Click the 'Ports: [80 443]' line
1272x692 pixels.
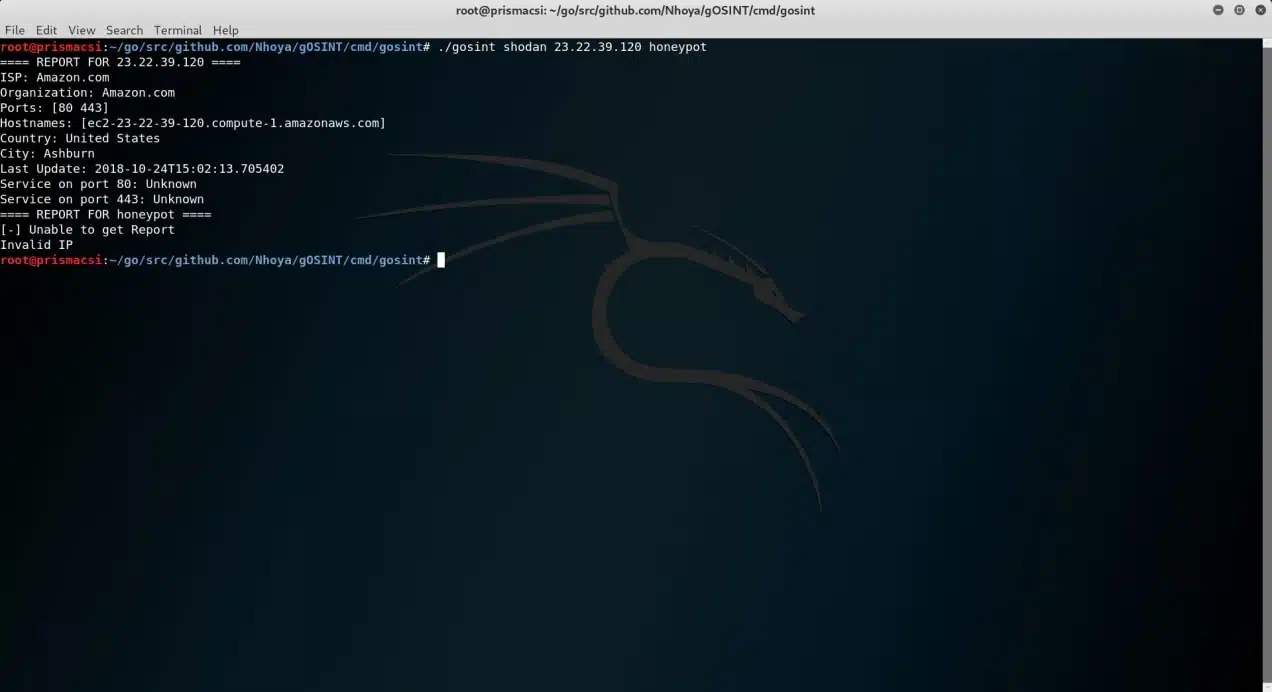coord(55,108)
